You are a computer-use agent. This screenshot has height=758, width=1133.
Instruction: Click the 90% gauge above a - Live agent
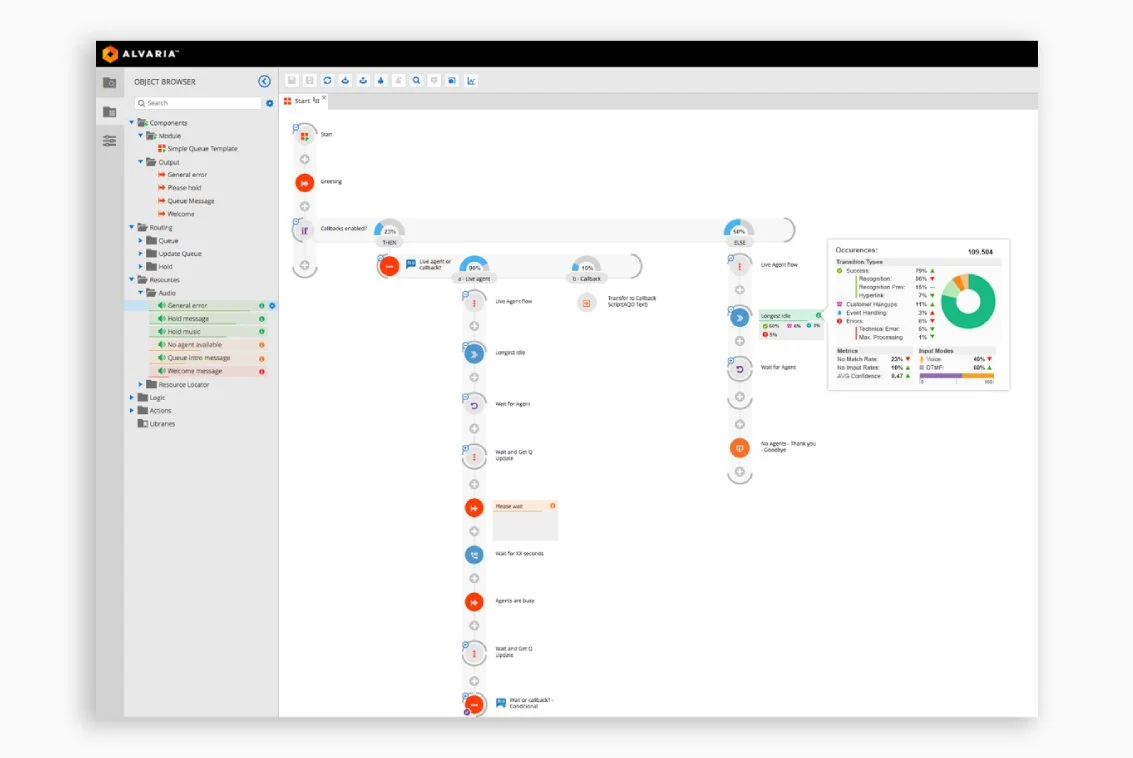(x=474, y=264)
